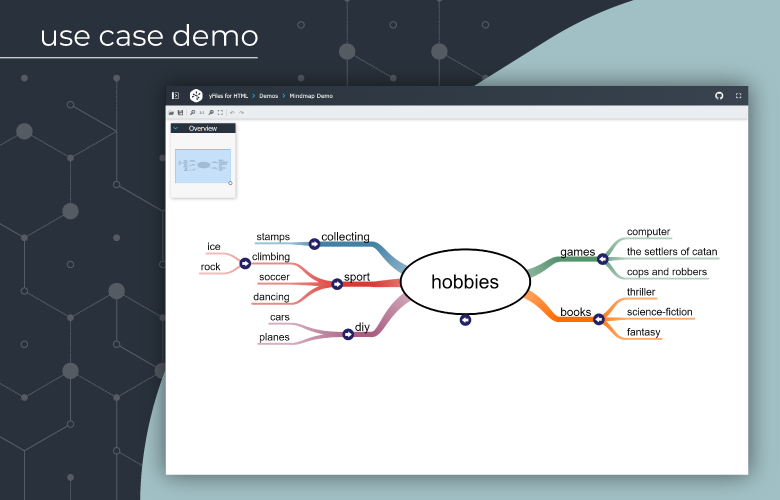Viewport: 780px width, 500px height.
Task: Select the climbing node label
Action: (271, 257)
